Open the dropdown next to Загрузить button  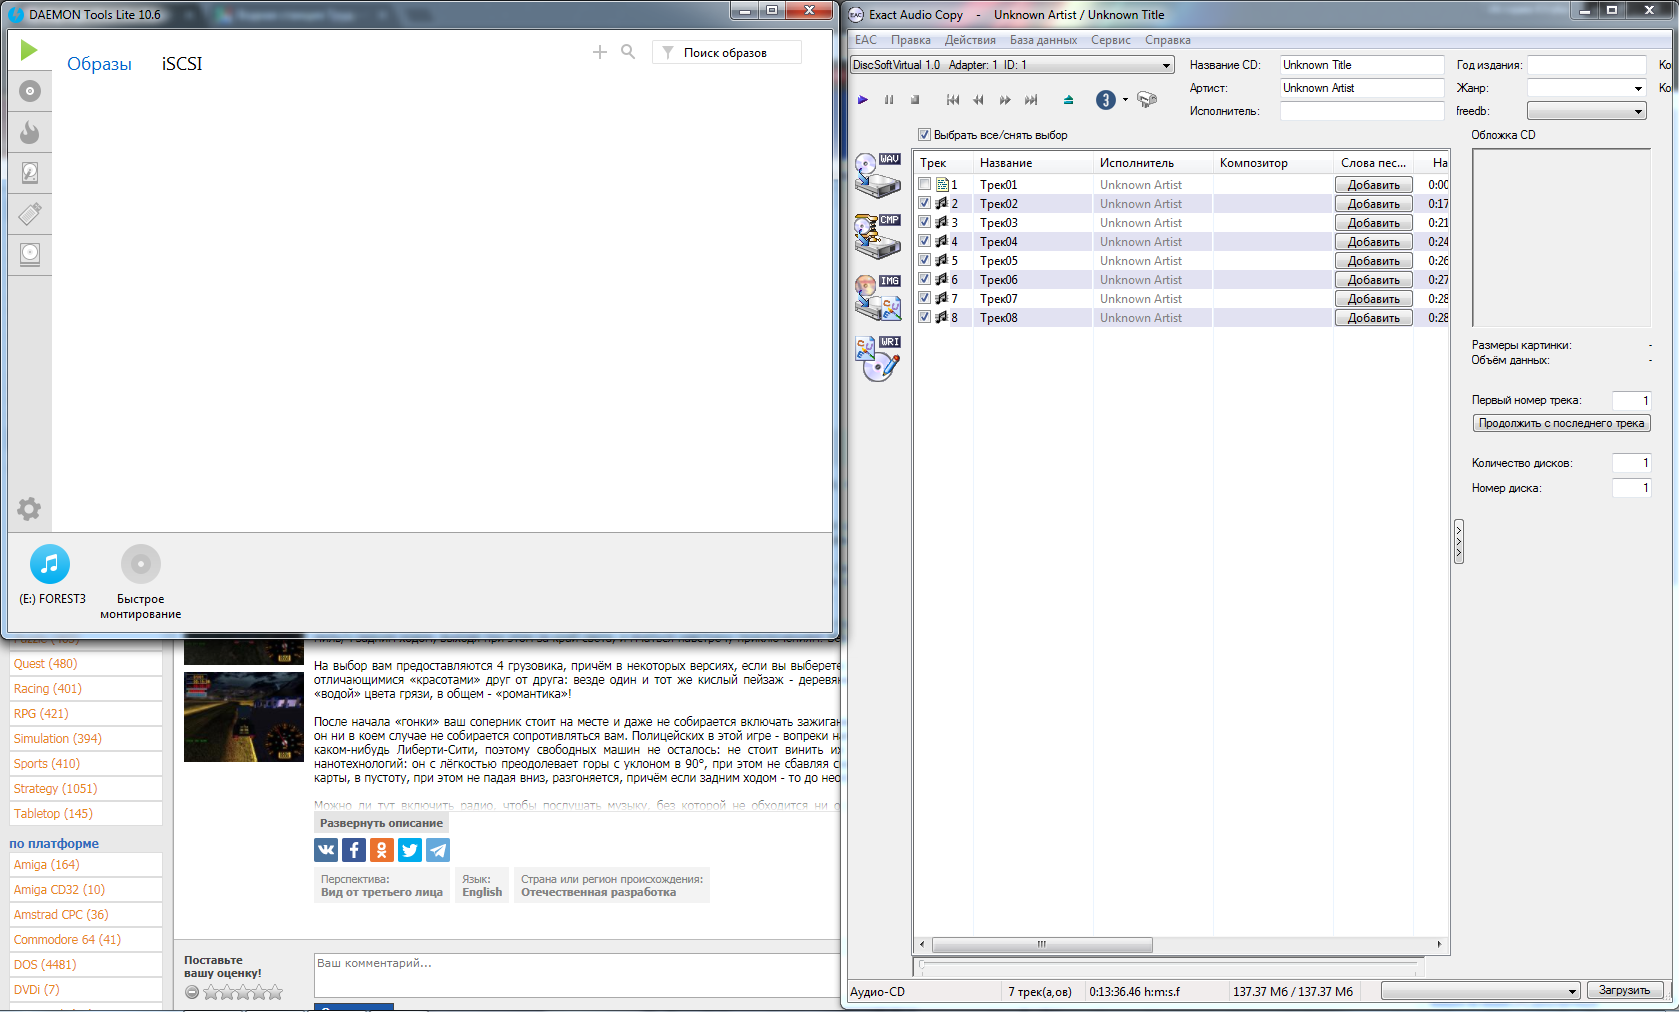pyautogui.click(x=1481, y=991)
